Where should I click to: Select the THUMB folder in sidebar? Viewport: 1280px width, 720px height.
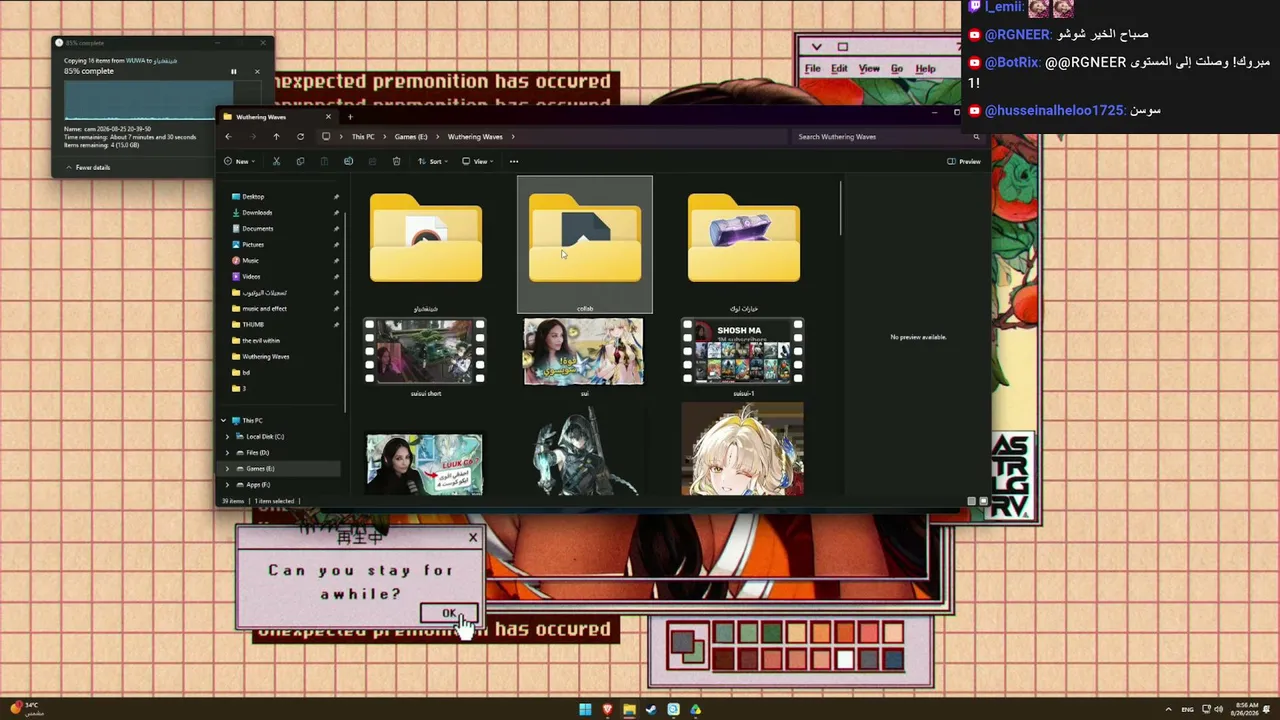click(253, 325)
